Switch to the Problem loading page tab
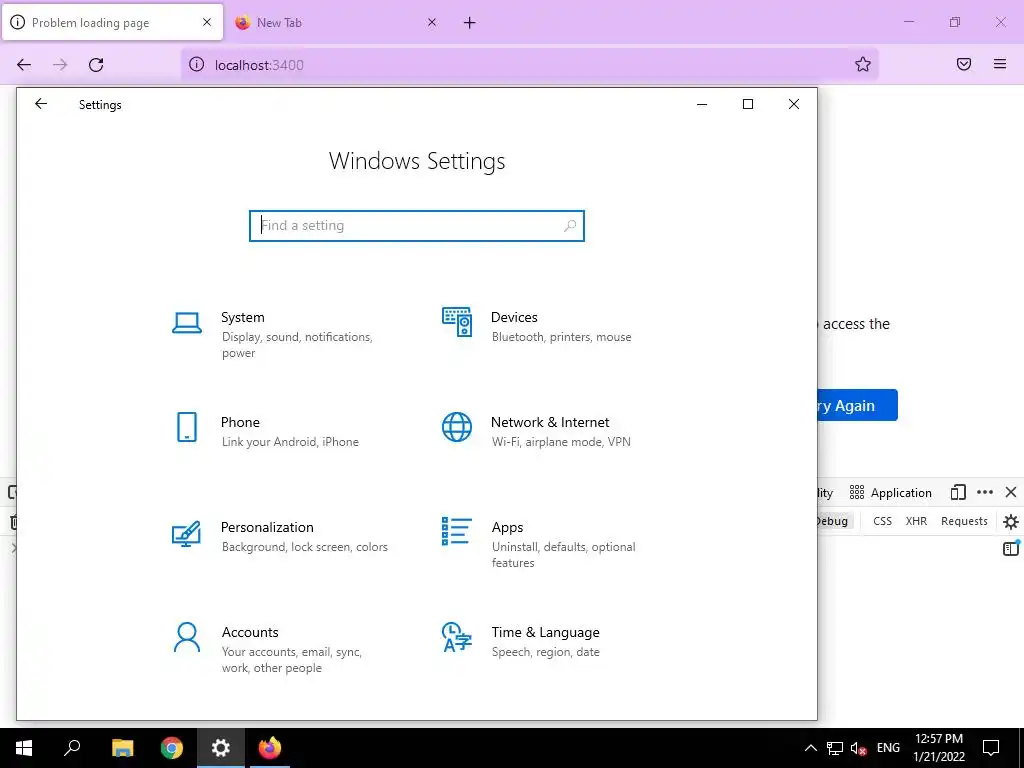This screenshot has height=768, width=1024. pyautogui.click(x=112, y=22)
